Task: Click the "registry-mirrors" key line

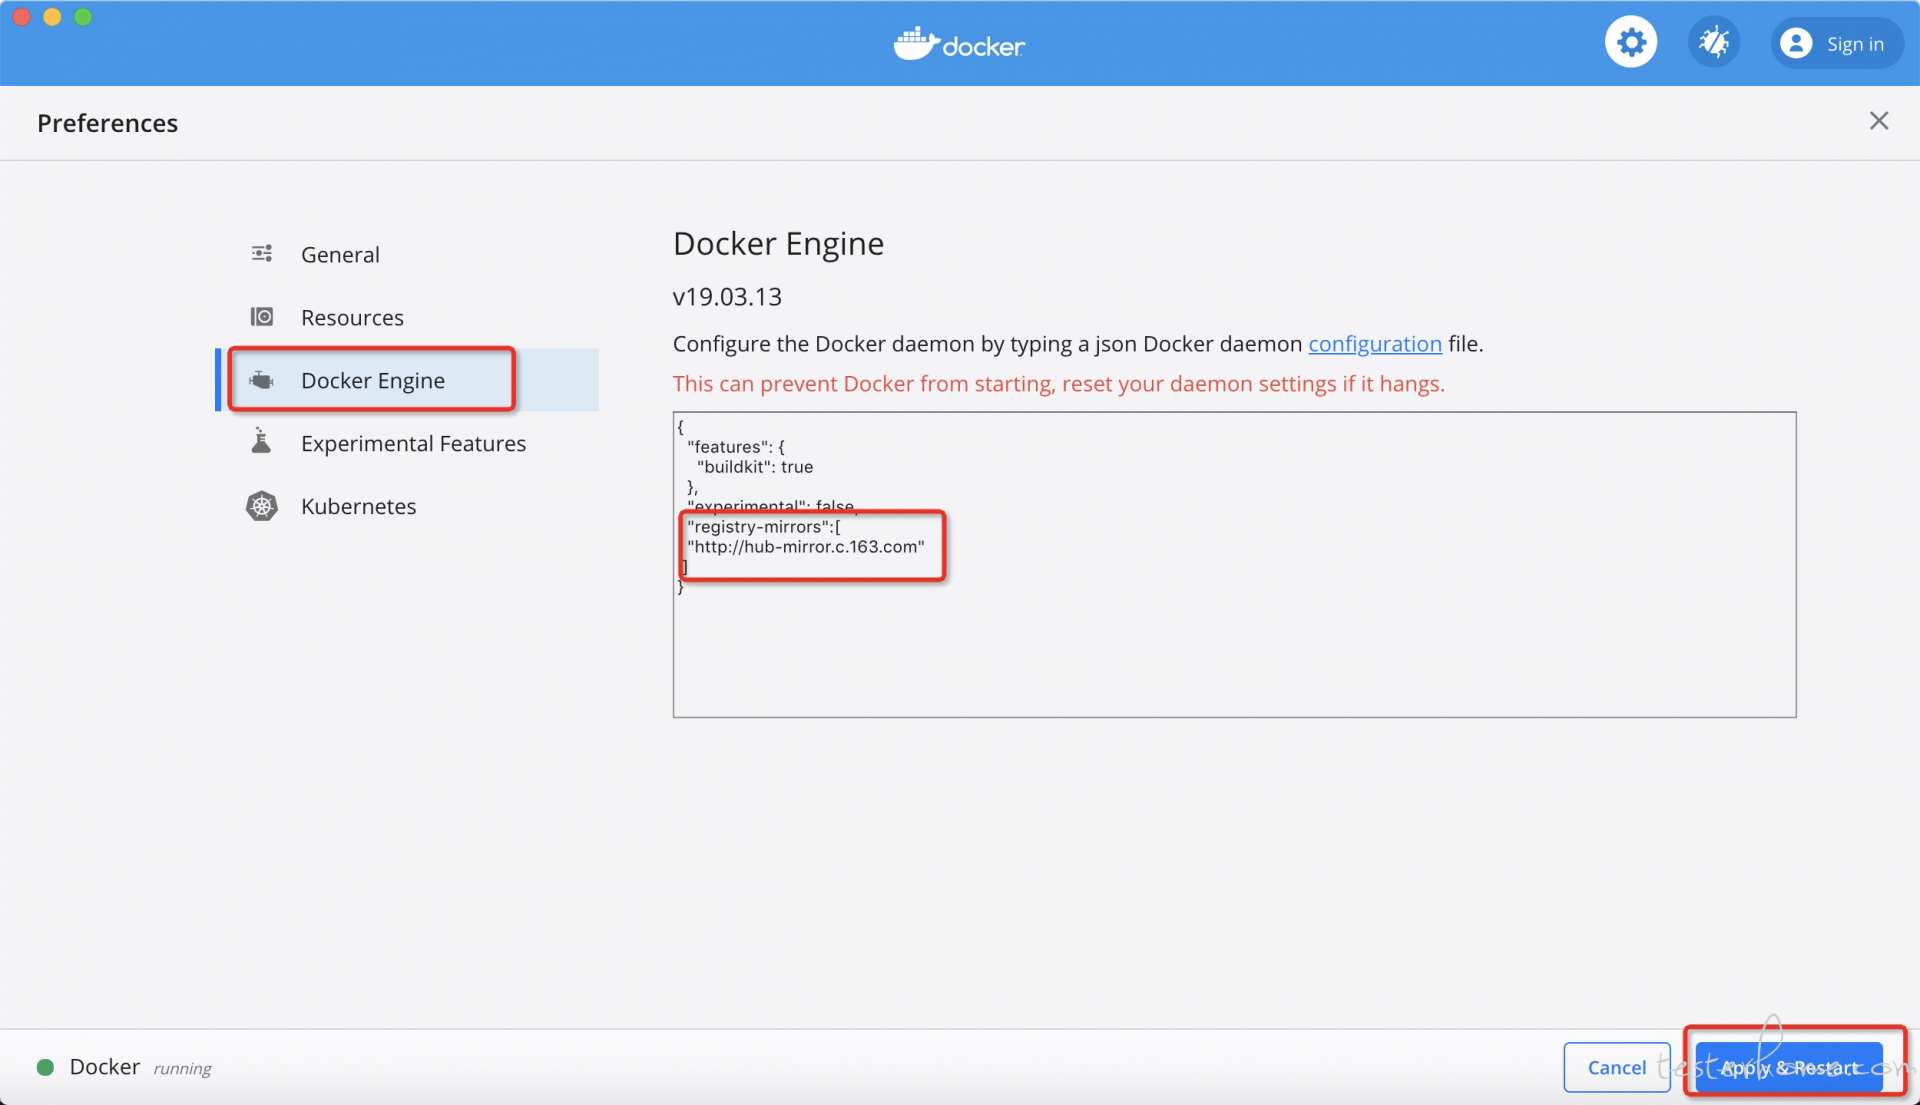Action: pos(764,527)
